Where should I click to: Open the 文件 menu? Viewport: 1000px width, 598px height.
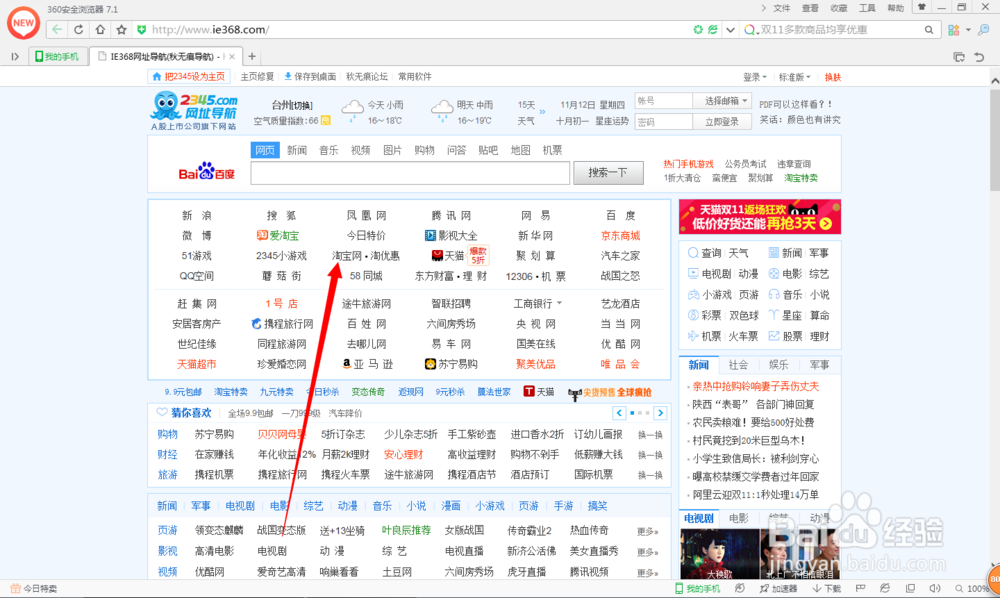pos(782,8)
